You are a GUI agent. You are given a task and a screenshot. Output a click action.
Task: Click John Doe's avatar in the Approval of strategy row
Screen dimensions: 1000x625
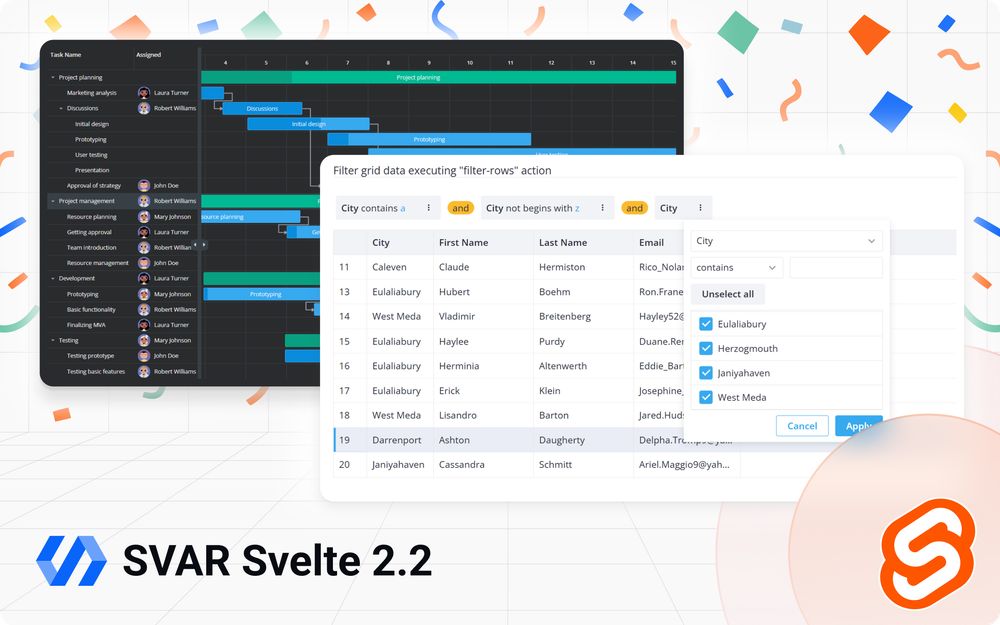(x=144, y=186)
